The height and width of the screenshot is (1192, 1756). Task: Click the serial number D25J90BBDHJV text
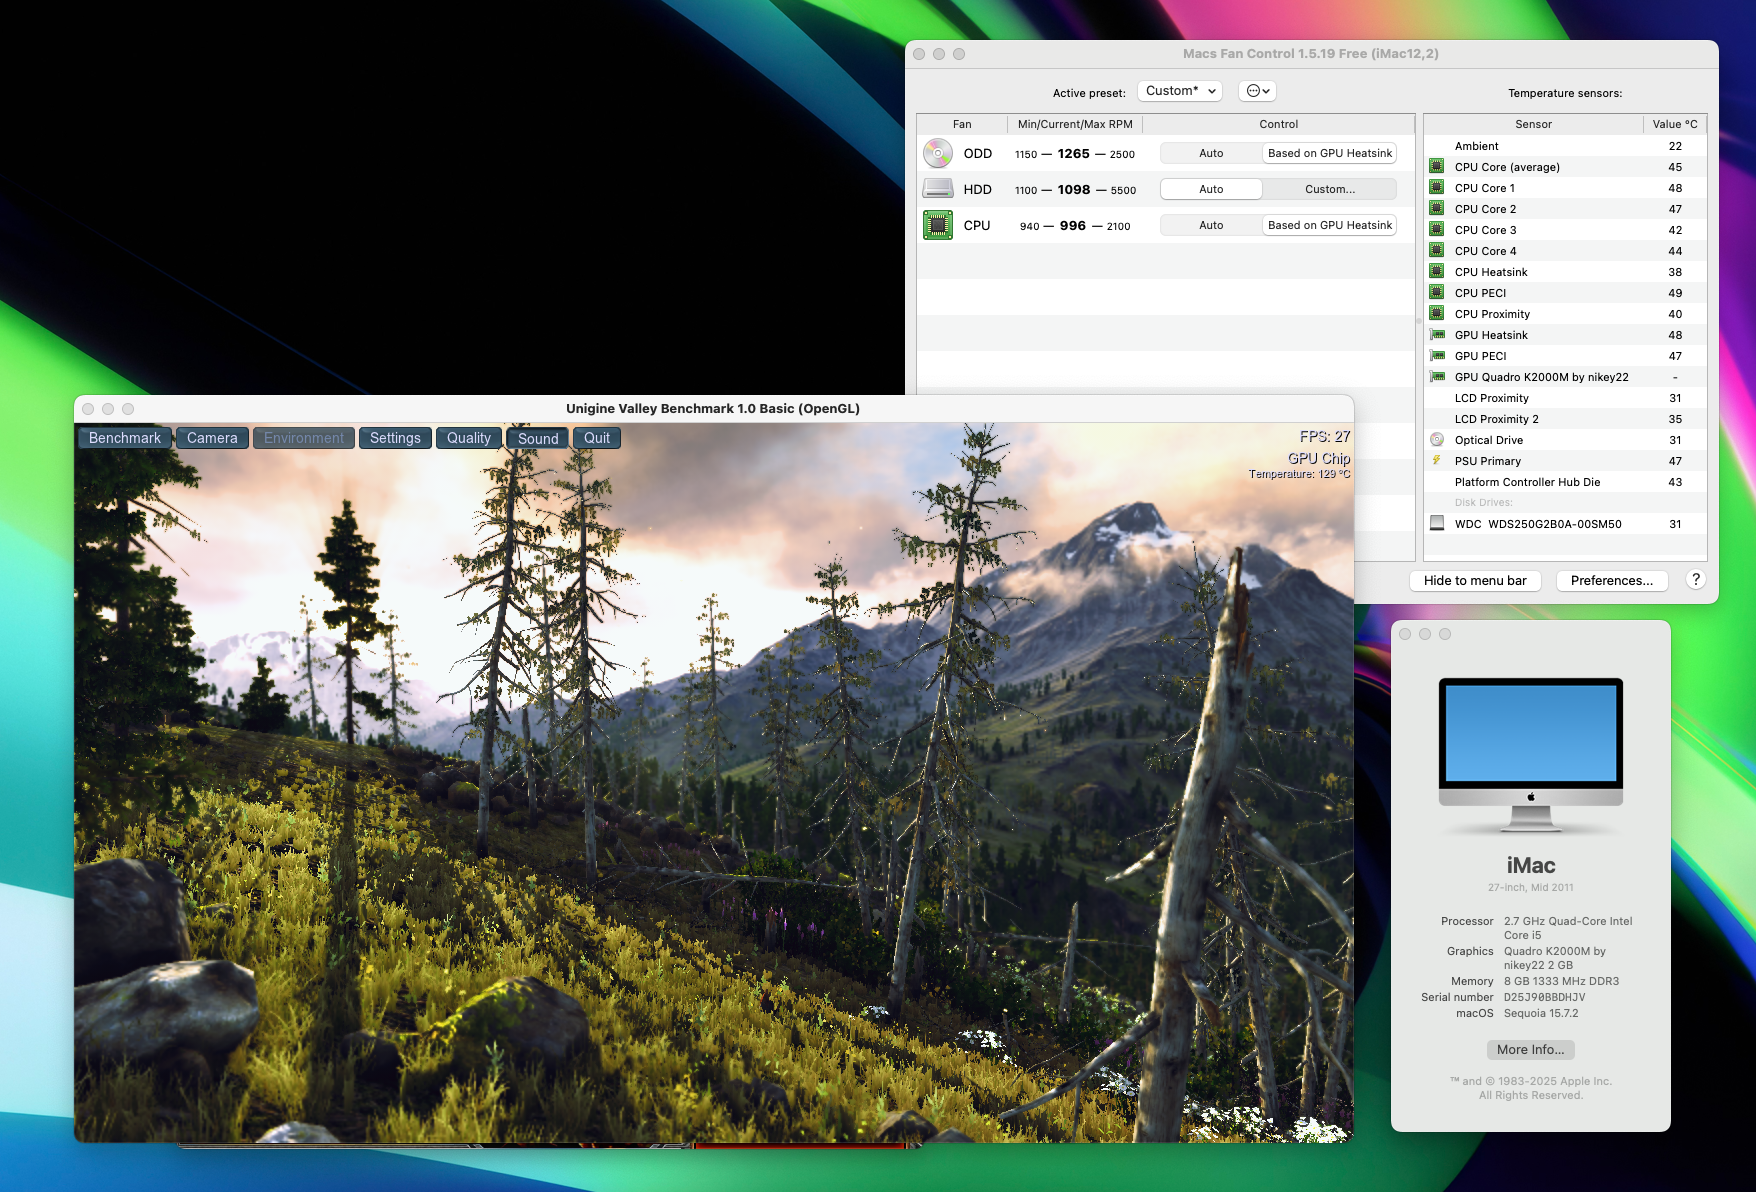point(1545,997)
